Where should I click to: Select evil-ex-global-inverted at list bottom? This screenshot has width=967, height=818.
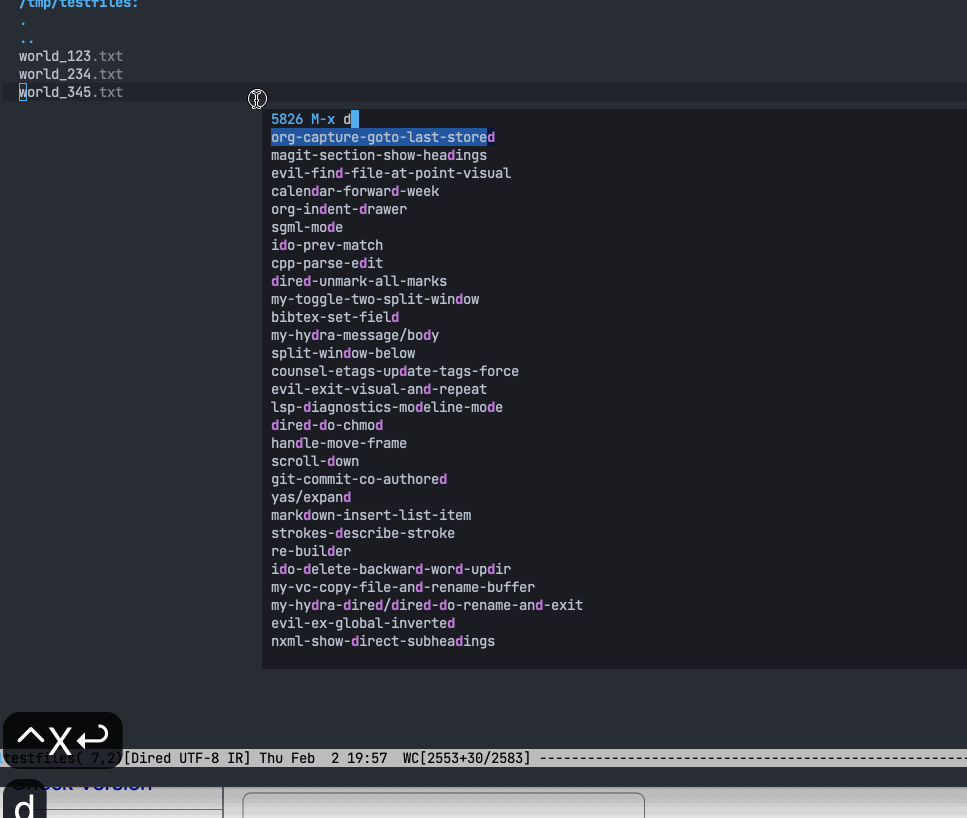coord(363,623)
